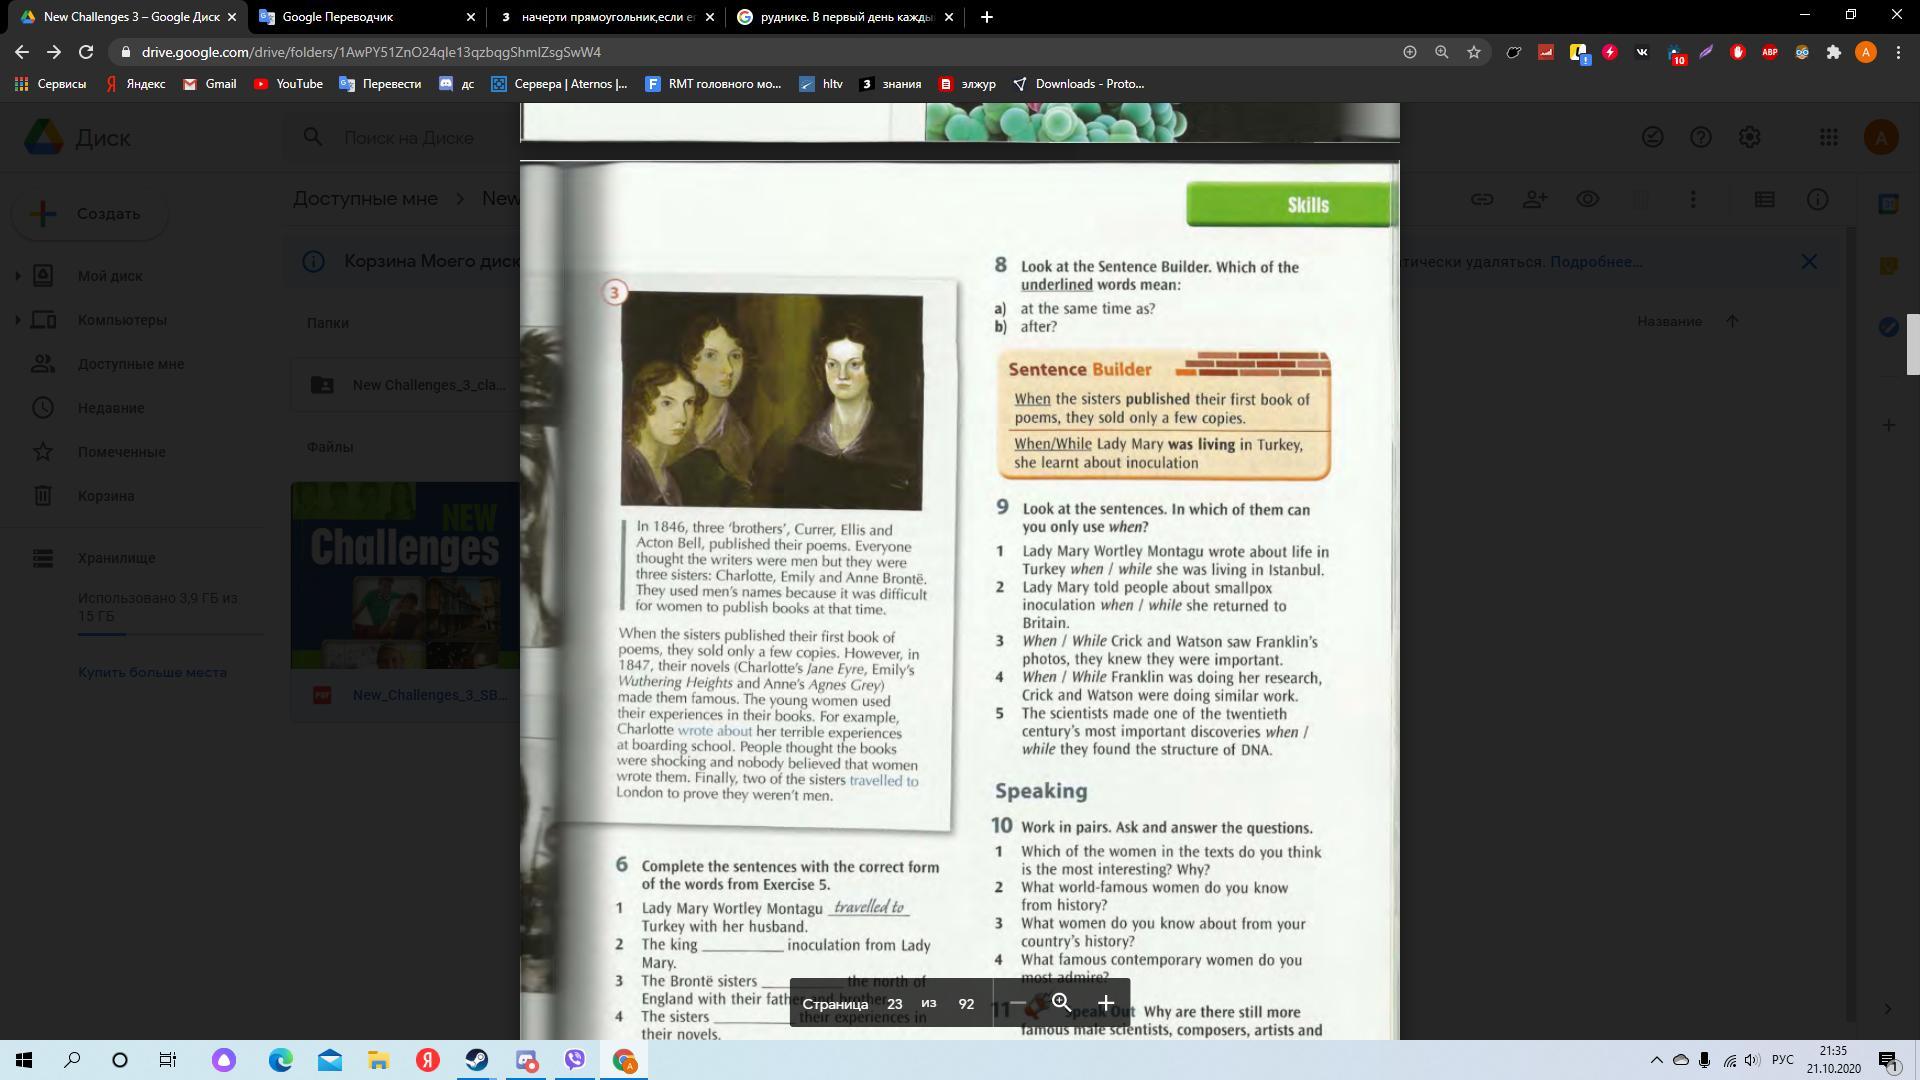Expand the Компьютеры tree
The height and width of the screenshot is (1080, 1920).
pyautogui.click(x=17, y=320)
